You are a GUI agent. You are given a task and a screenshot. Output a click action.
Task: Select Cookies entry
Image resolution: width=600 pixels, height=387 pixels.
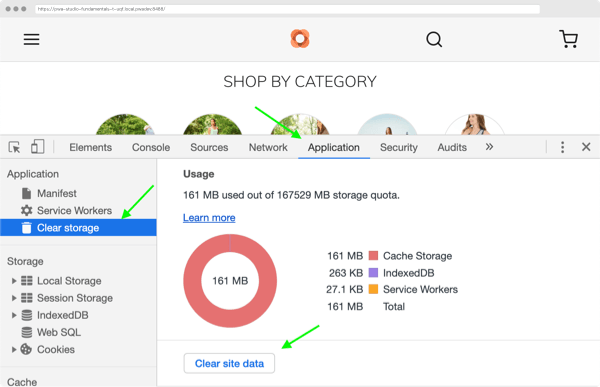pyautogui.click(x=56, y=349)
